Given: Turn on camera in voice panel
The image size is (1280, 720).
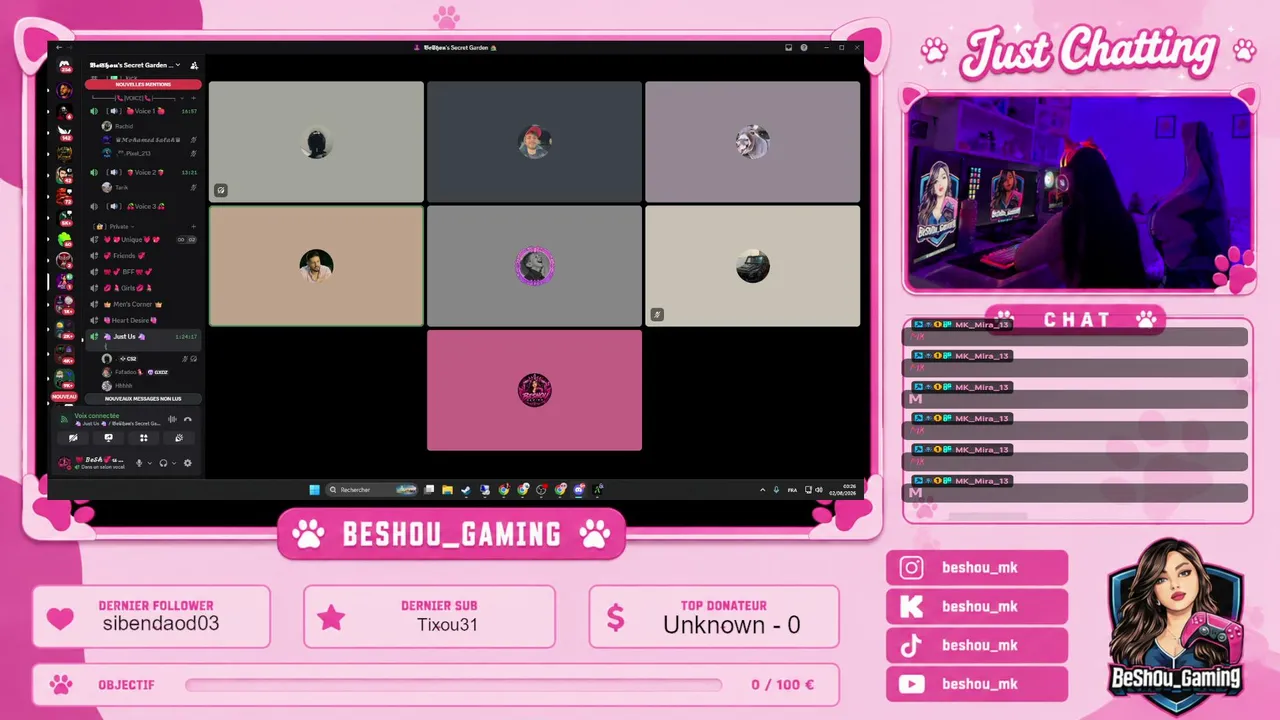Looking at the screenshot, I should (73, 438).
